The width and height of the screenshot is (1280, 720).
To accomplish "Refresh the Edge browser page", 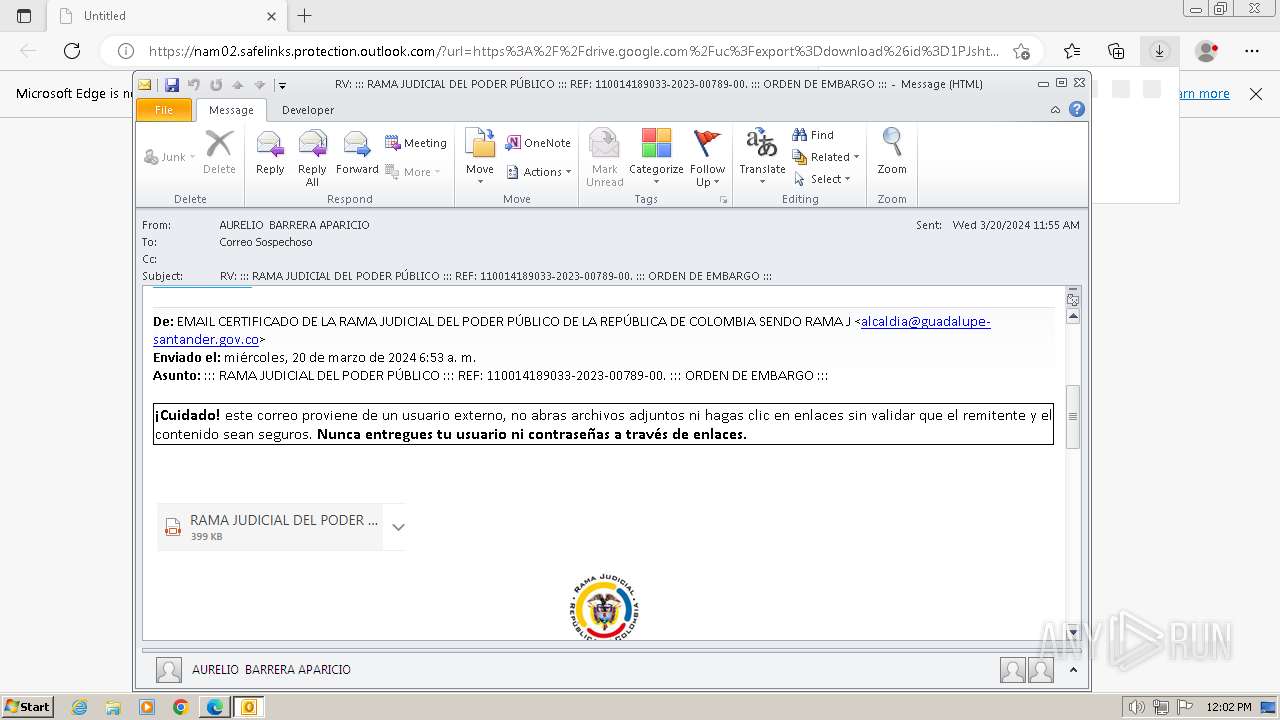I will coord(72,51).
